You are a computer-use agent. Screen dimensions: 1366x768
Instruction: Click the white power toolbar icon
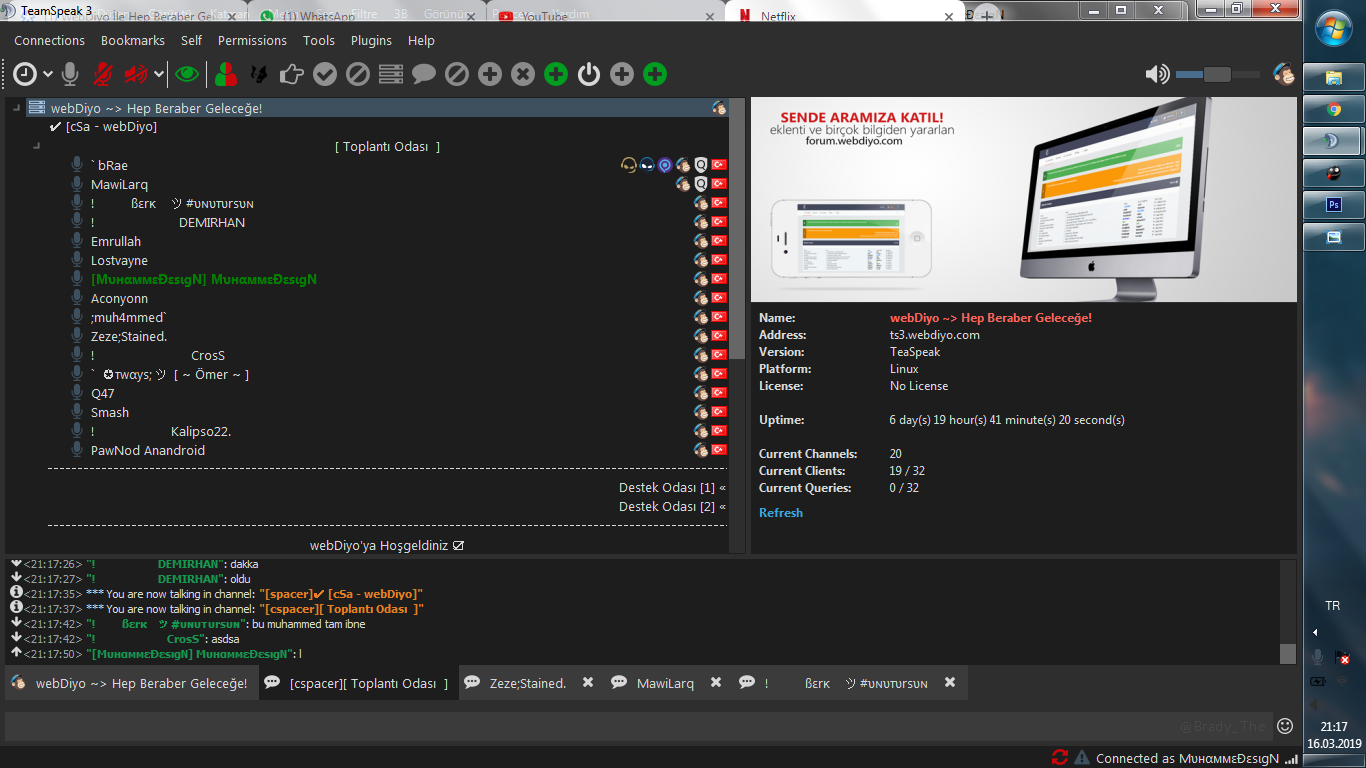coord(589,74)
